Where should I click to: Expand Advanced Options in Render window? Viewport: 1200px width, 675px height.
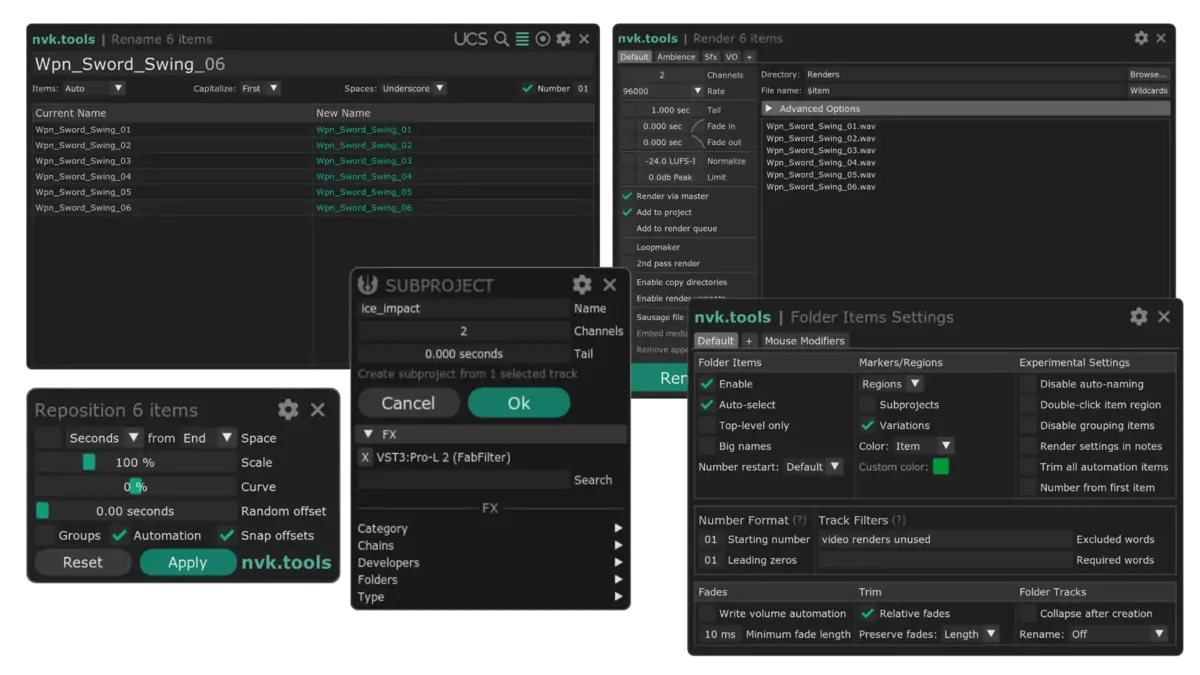[x=966, y=108]
